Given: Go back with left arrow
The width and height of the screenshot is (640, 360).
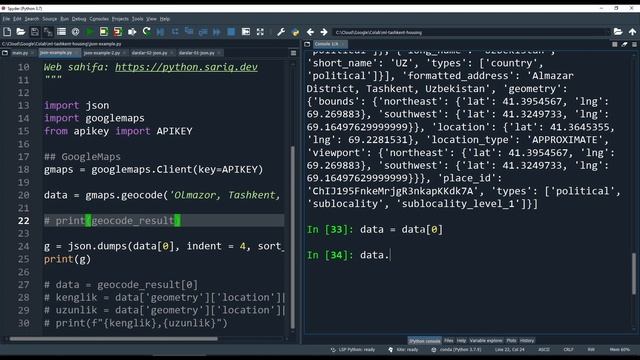Looking at the screenshot, I should click(310, 32).
